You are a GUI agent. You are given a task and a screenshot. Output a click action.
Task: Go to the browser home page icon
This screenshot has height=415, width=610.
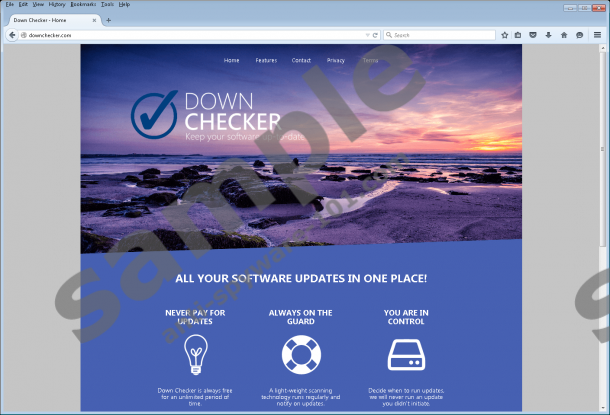564,34
